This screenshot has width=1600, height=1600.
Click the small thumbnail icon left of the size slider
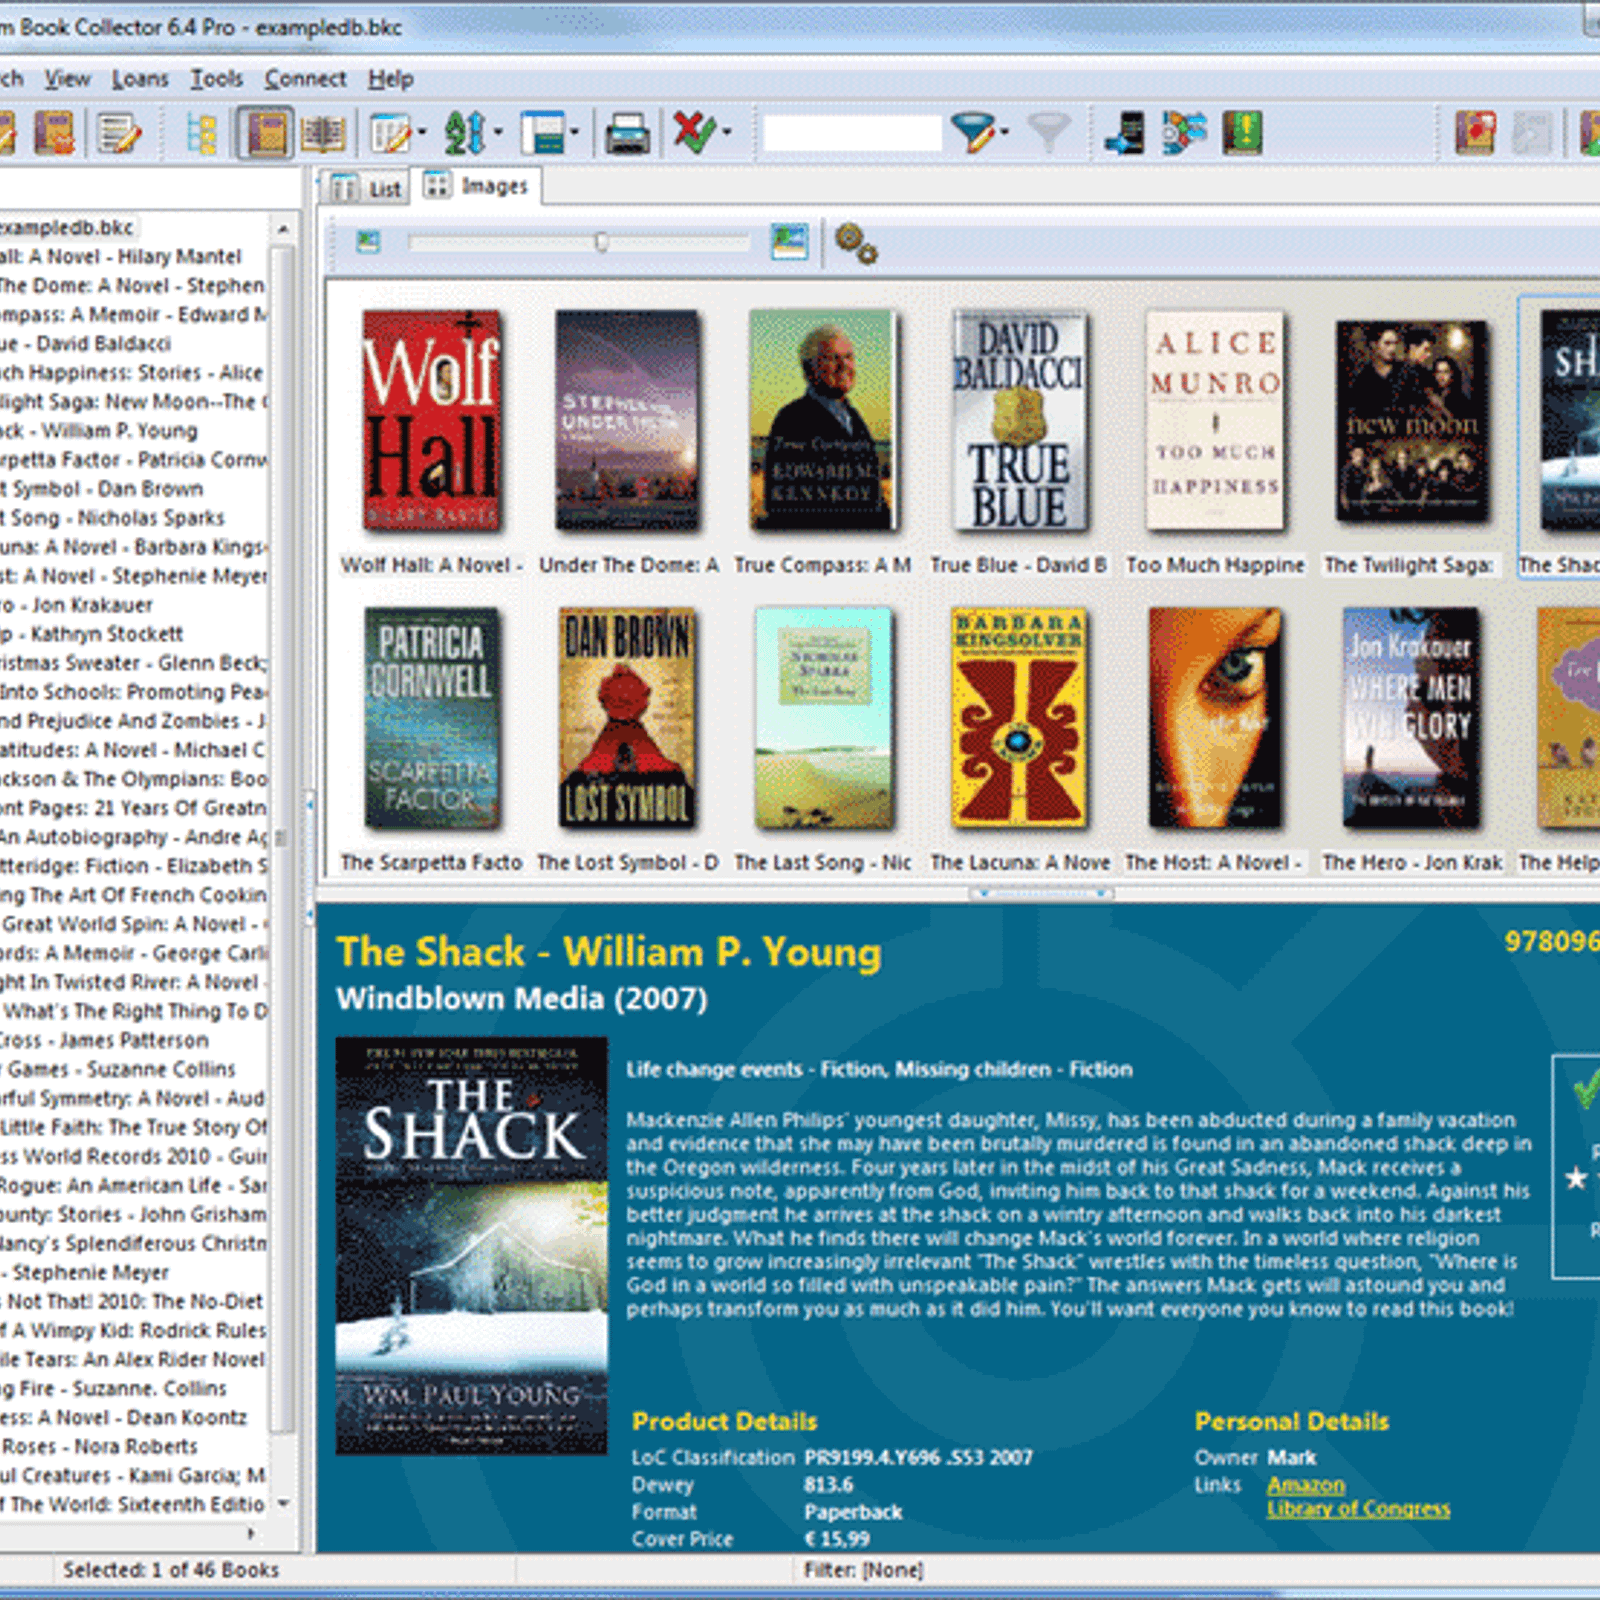pyautogui.click(x=369, y=242)
